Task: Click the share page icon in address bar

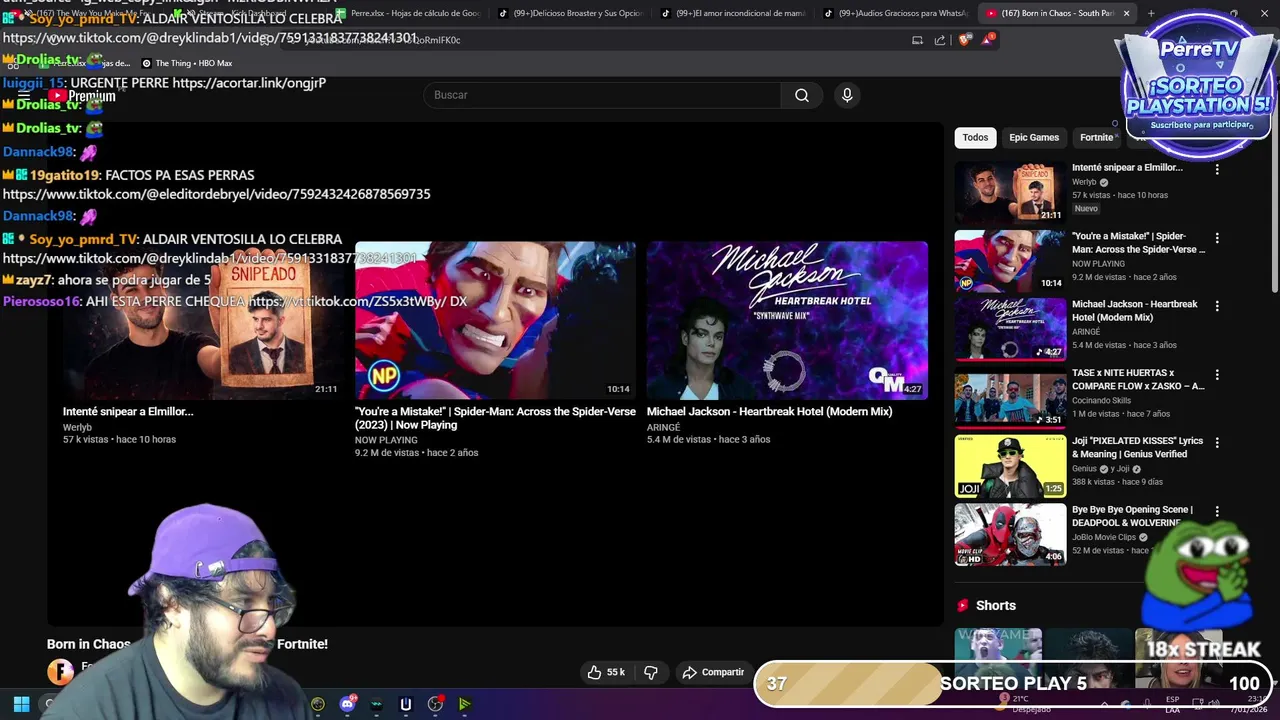Action: tap(940, 40)
